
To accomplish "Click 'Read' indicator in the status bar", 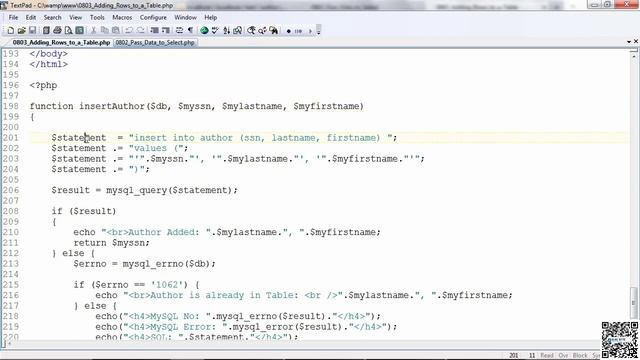I will coord(547,356).
